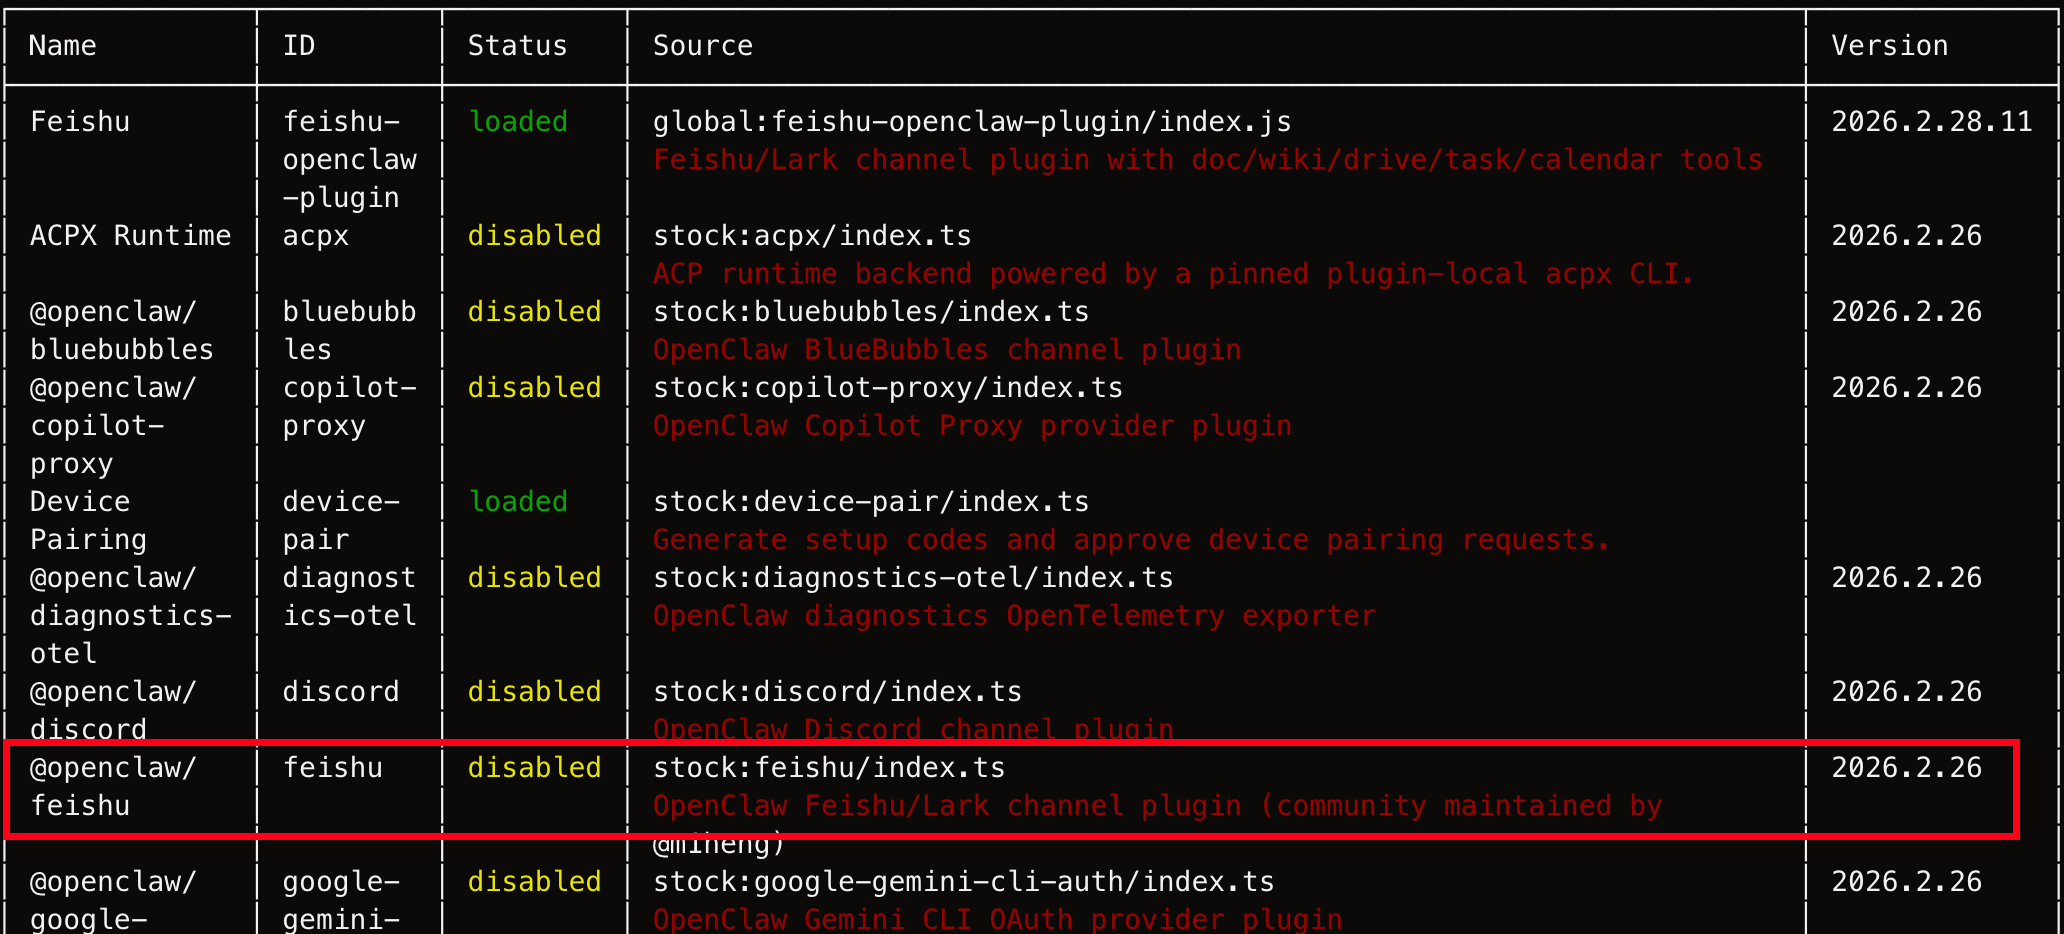Click the Version column header
2064x934 pixels.
1889,46
